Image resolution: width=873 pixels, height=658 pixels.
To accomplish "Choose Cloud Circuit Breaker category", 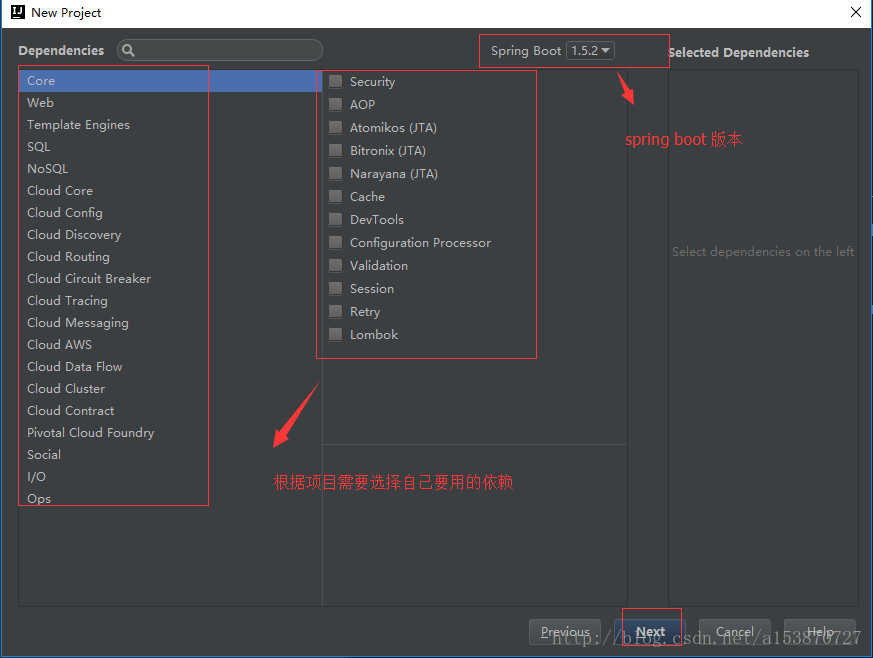I will (170, 278).
